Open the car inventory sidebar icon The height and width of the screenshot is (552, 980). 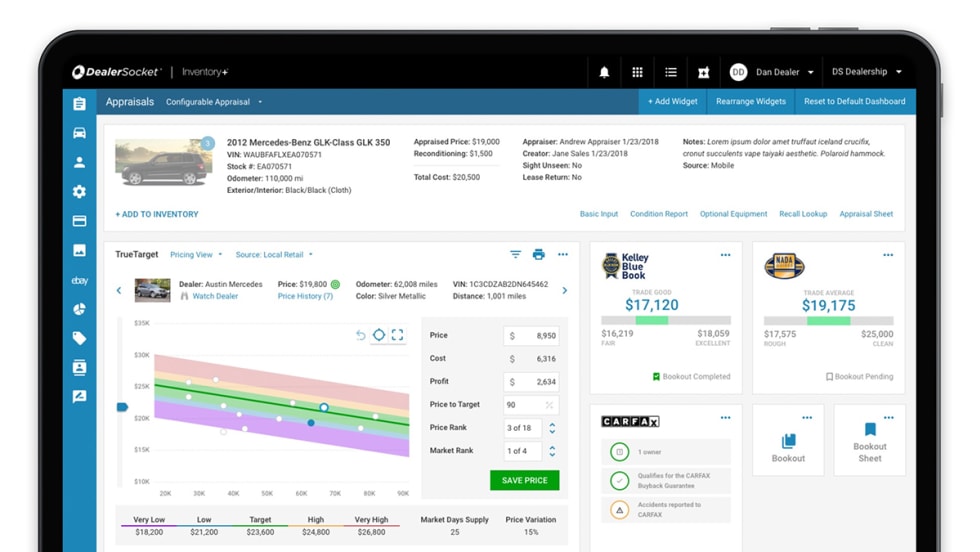pyautogui.click(x=80, y=133)
